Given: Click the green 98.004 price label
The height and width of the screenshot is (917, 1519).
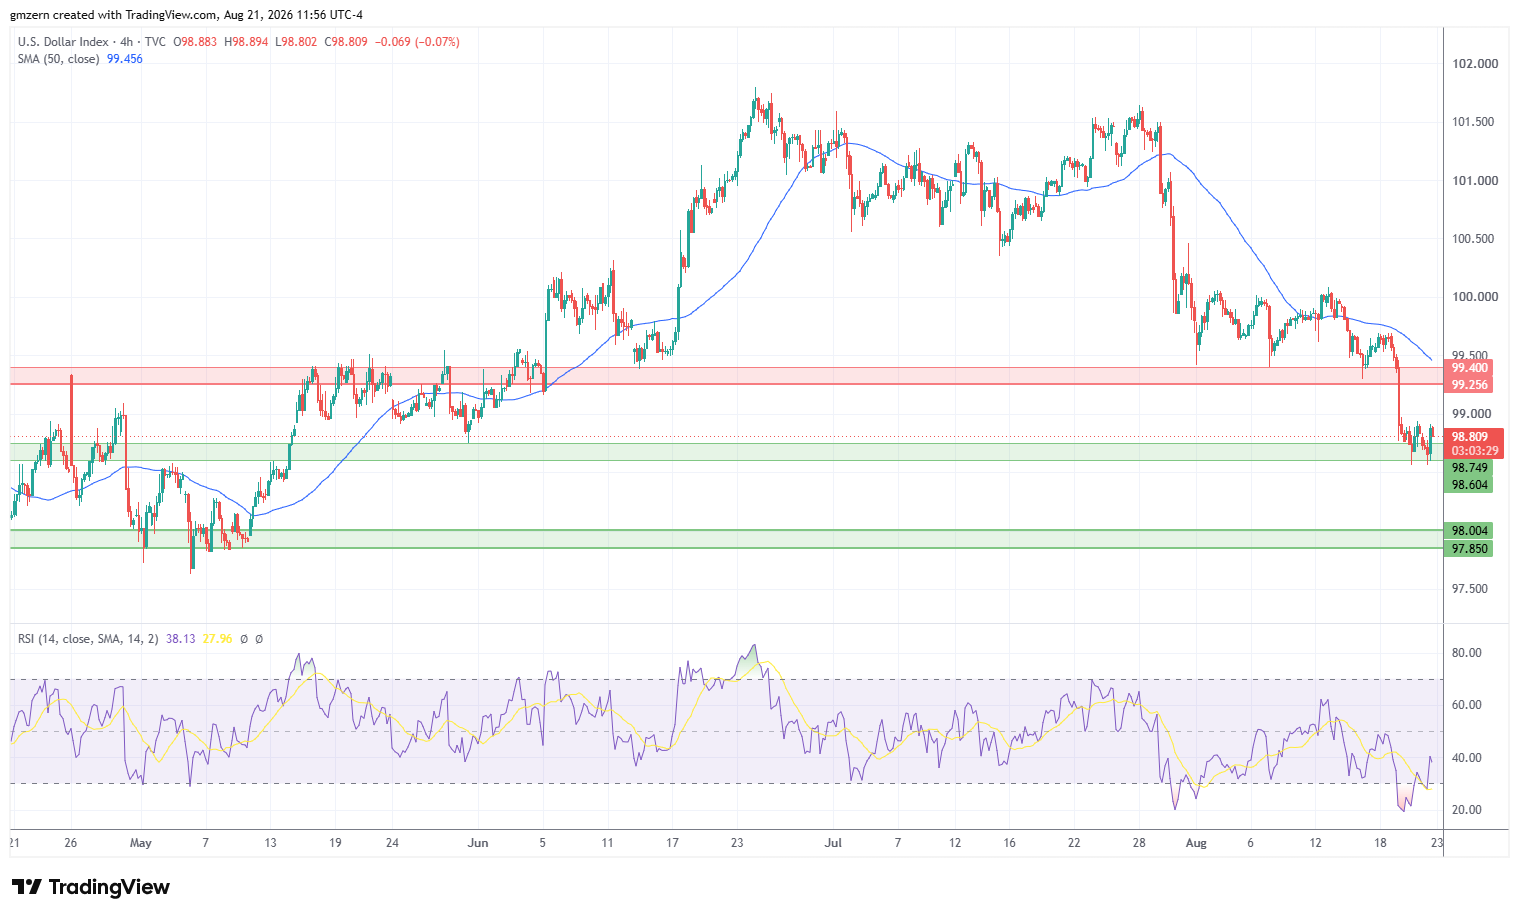Looking at the screenshot, I should 1469,531.
